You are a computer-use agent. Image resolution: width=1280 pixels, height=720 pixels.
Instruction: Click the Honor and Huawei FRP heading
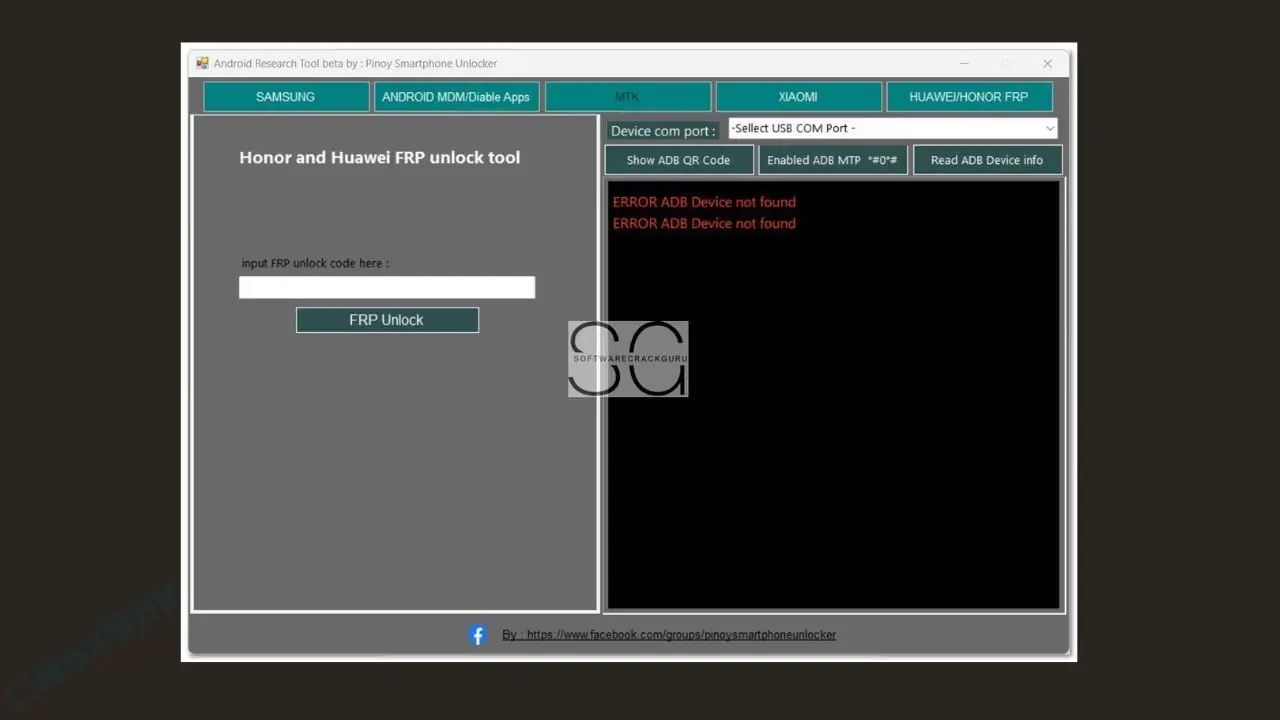379,157
